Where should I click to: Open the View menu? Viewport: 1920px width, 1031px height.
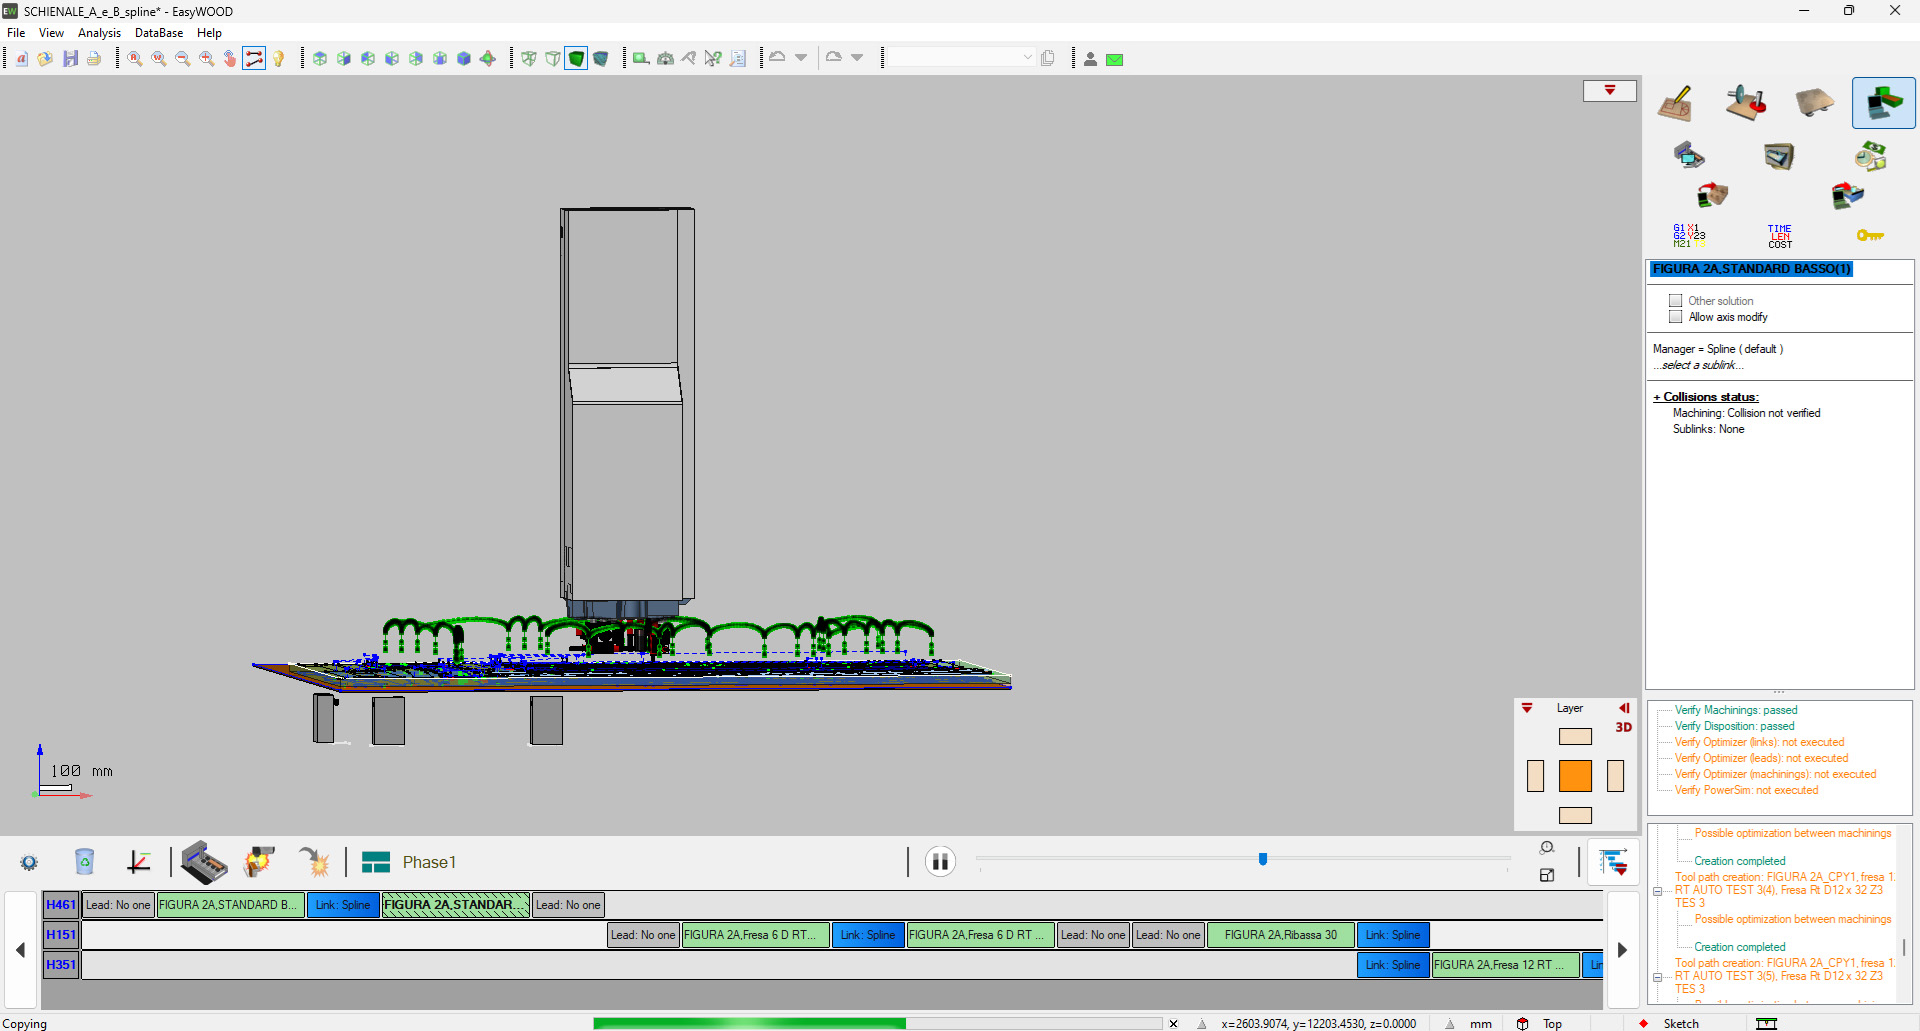(x=51, y=33)
